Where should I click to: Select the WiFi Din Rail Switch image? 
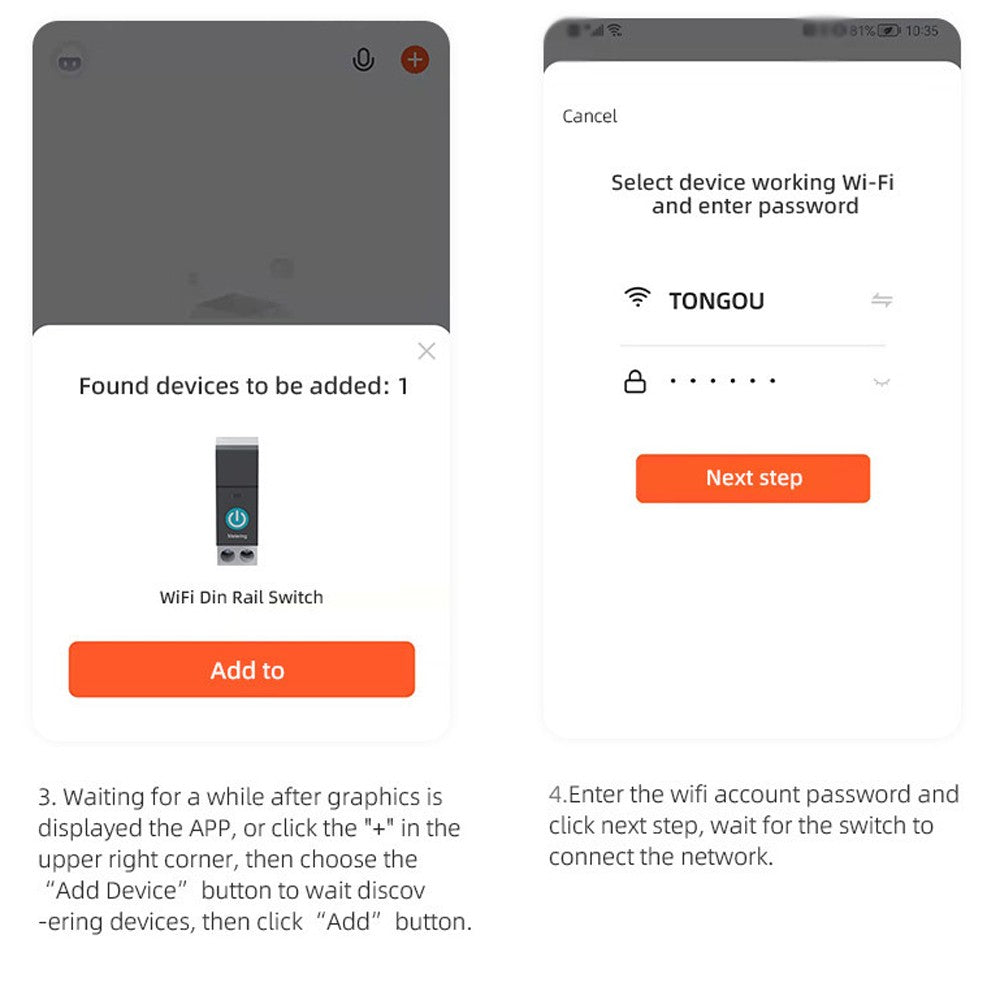[237, 501]
